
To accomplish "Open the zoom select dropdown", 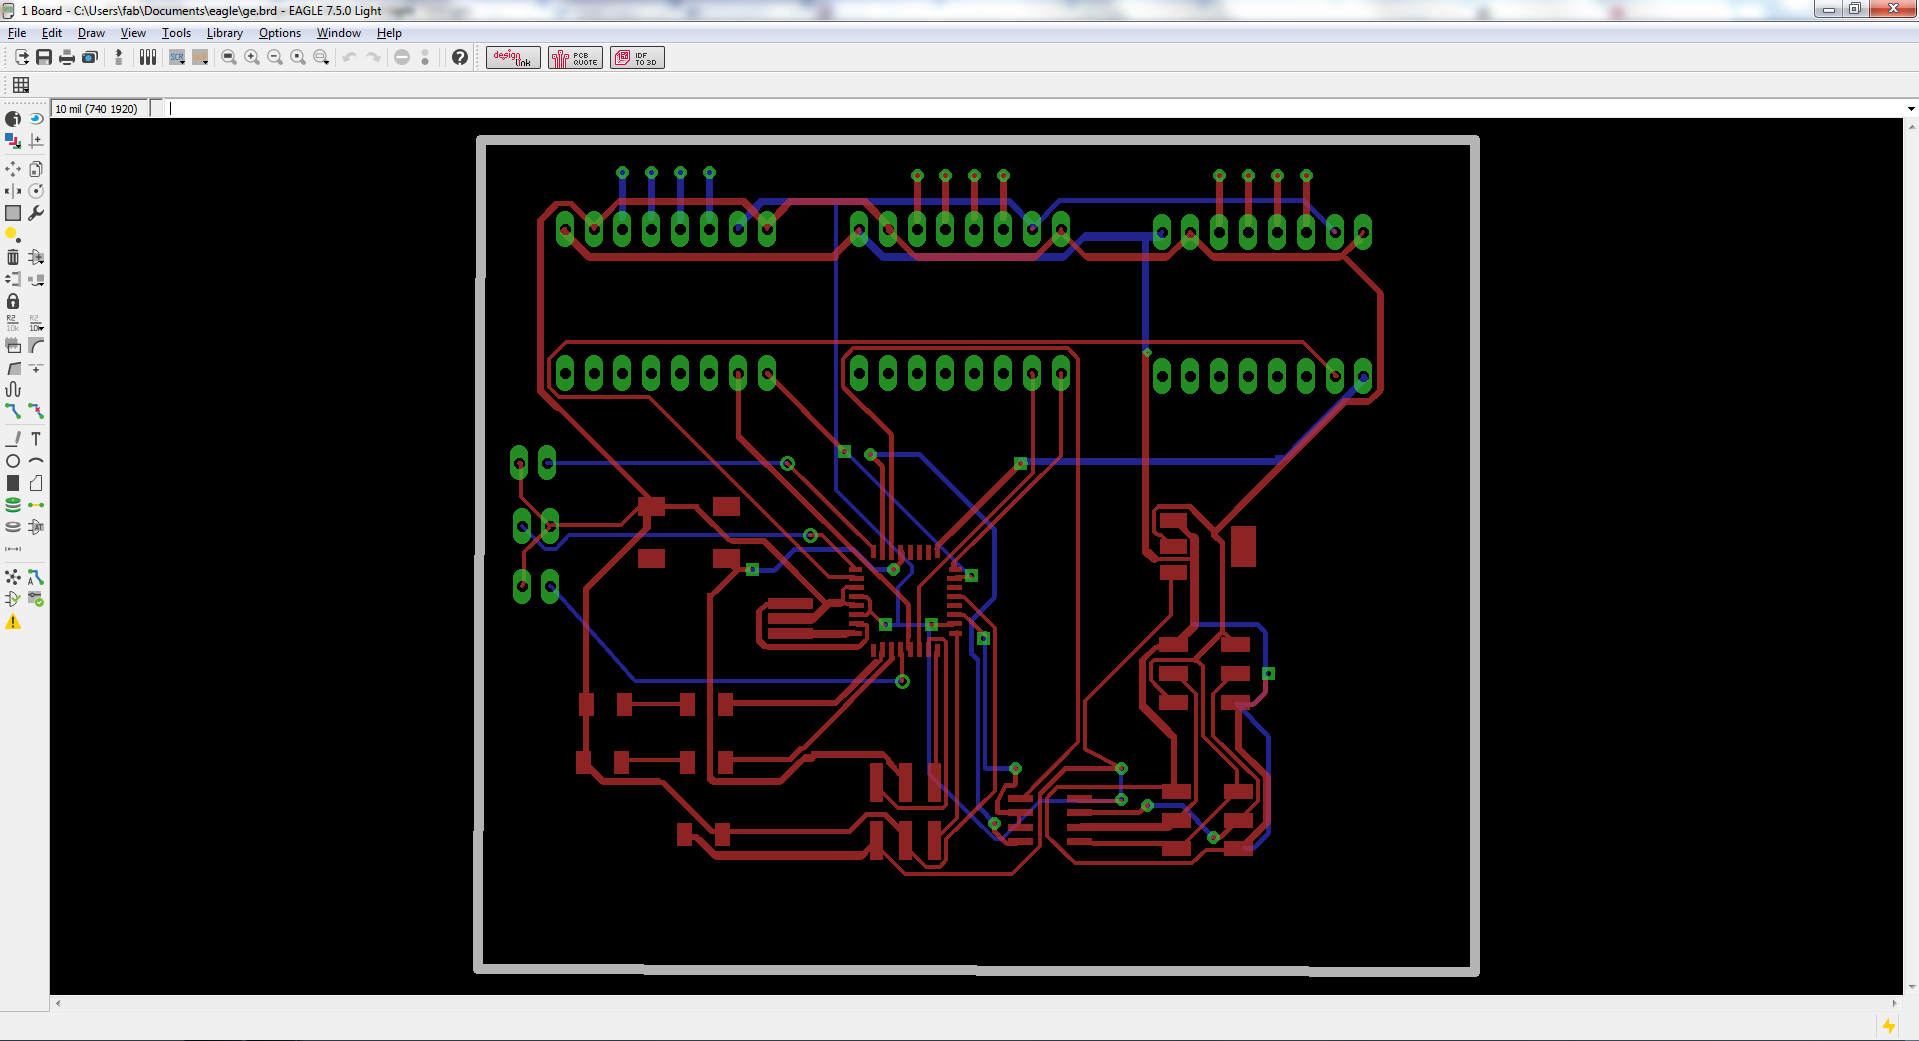I will click(321, 58).
